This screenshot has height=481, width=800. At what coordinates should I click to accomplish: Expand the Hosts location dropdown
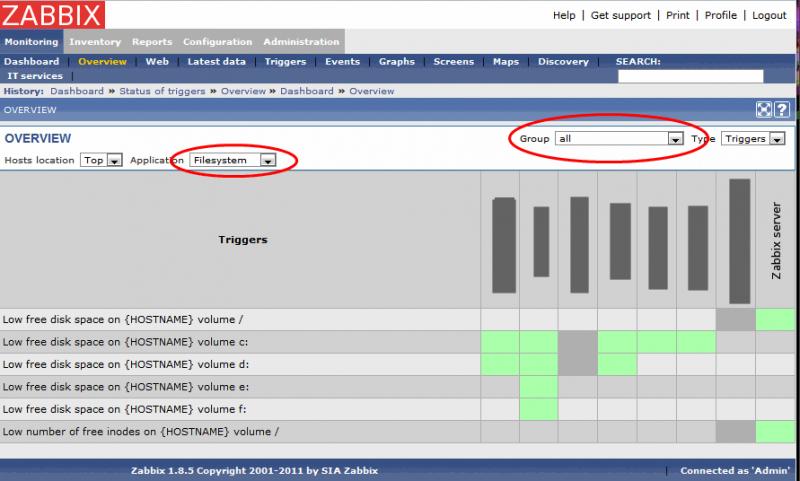101,160
